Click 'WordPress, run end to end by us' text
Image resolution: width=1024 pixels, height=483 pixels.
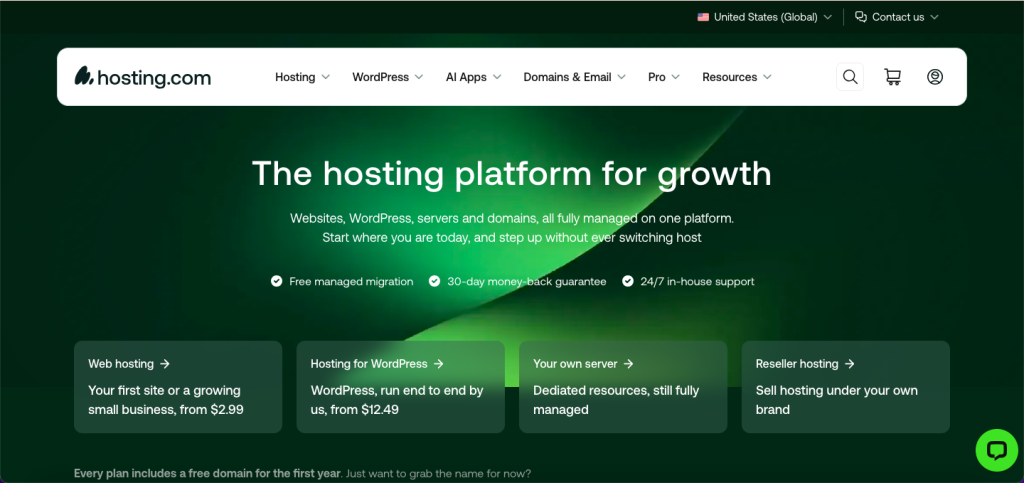397,400
